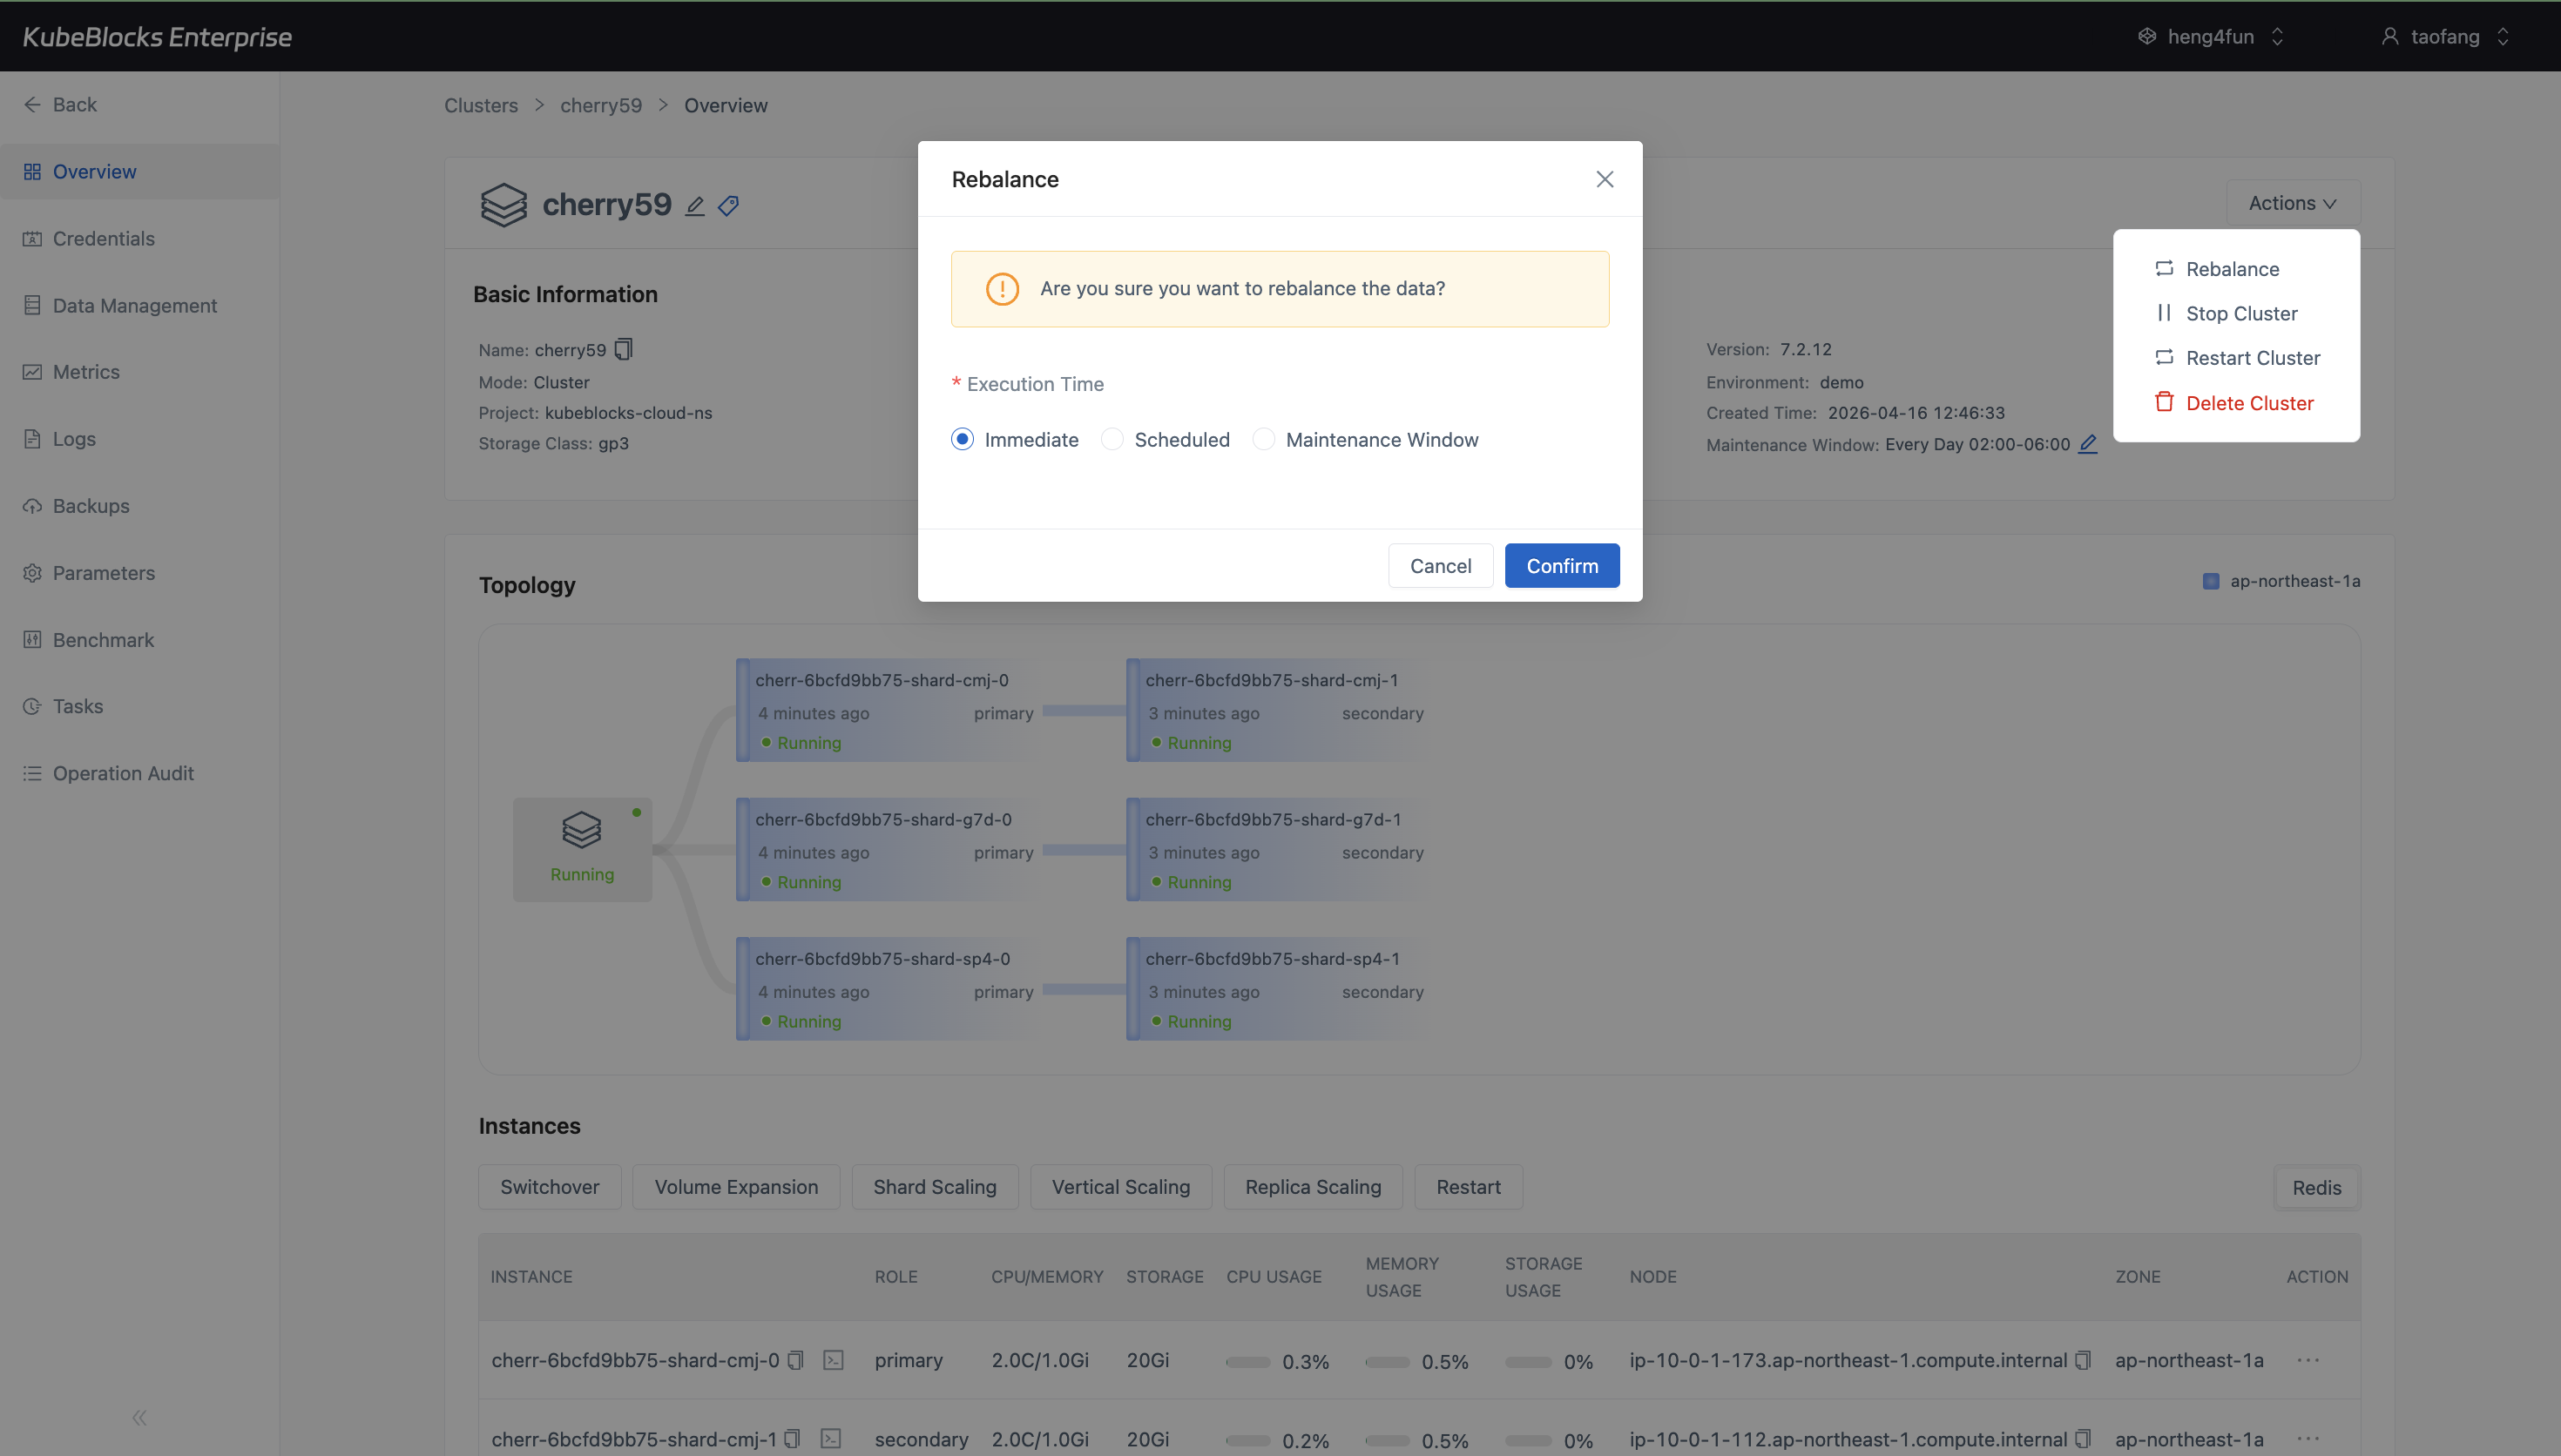Select topology node shard-sp4-0

[x=889, y=988]
